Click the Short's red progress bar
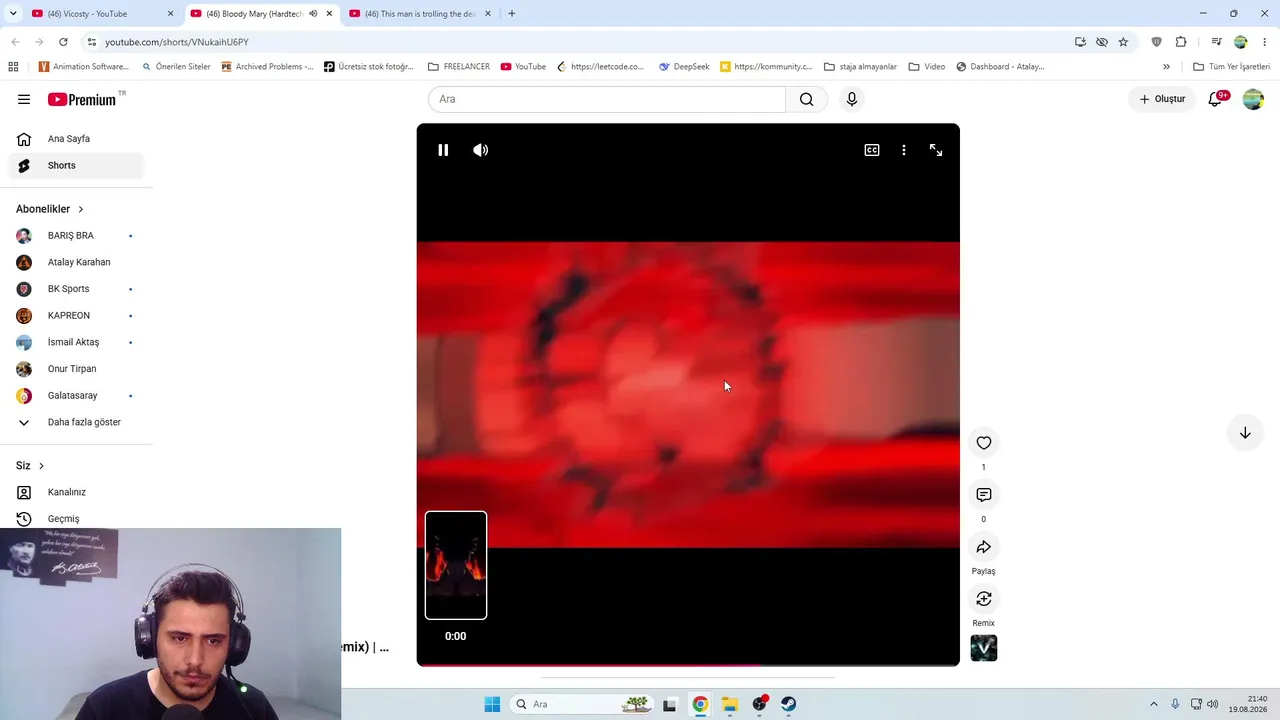 click(x=688, y=664)
